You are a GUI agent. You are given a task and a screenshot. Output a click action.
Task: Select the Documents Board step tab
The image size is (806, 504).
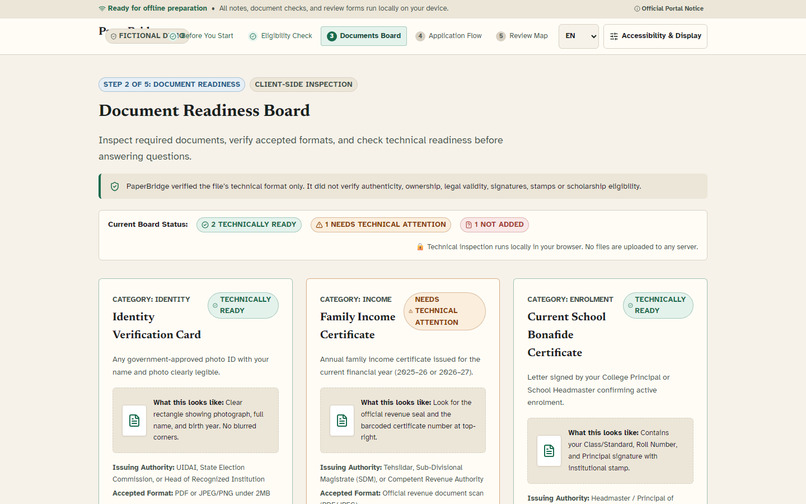(364, 36)
